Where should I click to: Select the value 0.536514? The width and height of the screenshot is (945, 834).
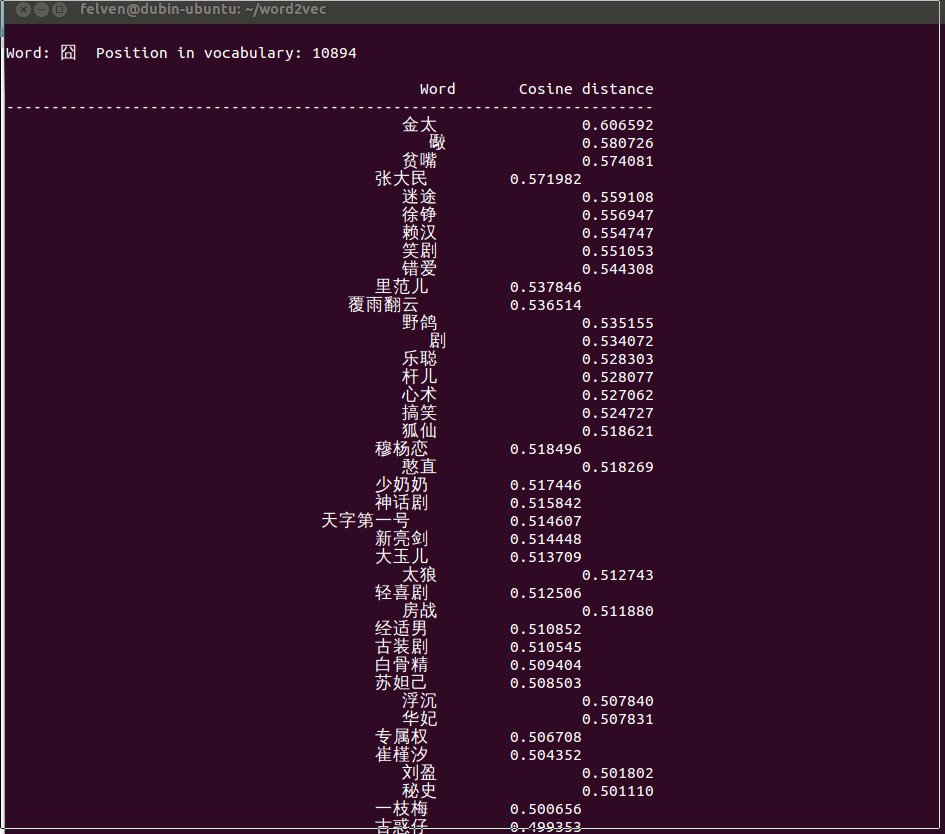click(x=545, y=306)
